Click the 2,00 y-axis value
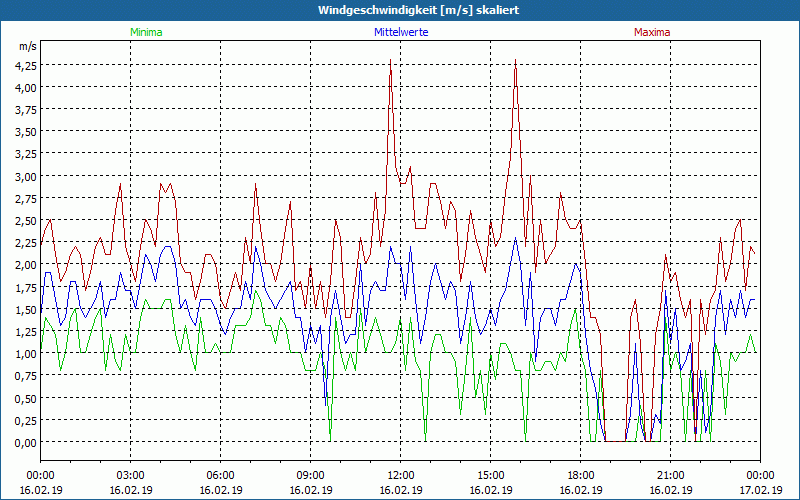The width and height of the screenshot is (800, 500). click(x=26, y=264)
